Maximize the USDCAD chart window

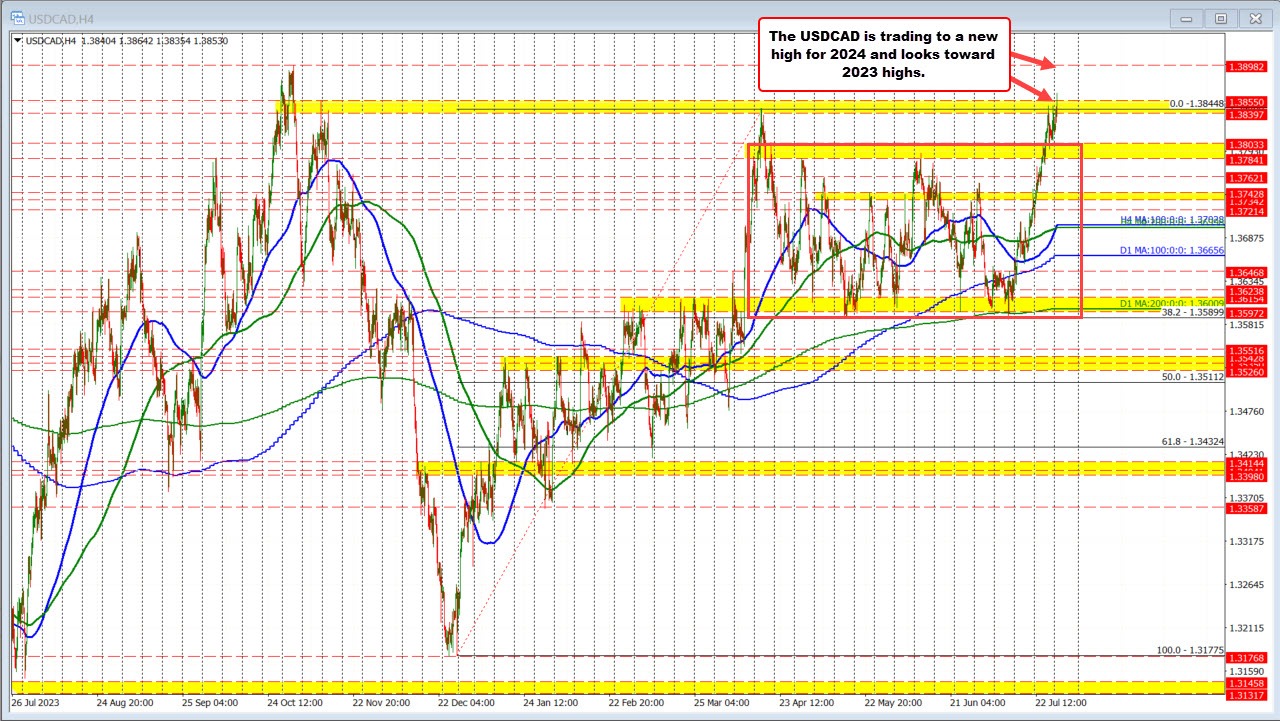click(1221, 17)
